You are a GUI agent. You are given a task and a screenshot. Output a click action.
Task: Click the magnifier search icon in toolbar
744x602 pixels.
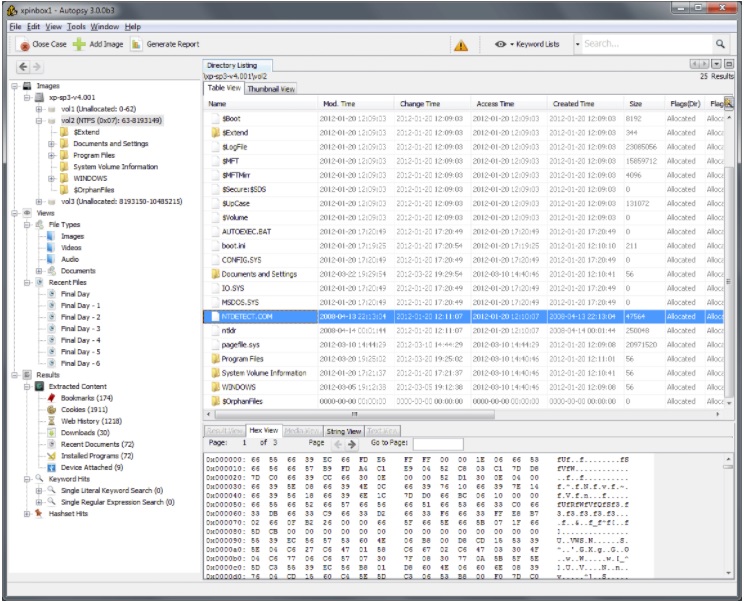coord(720,44)
